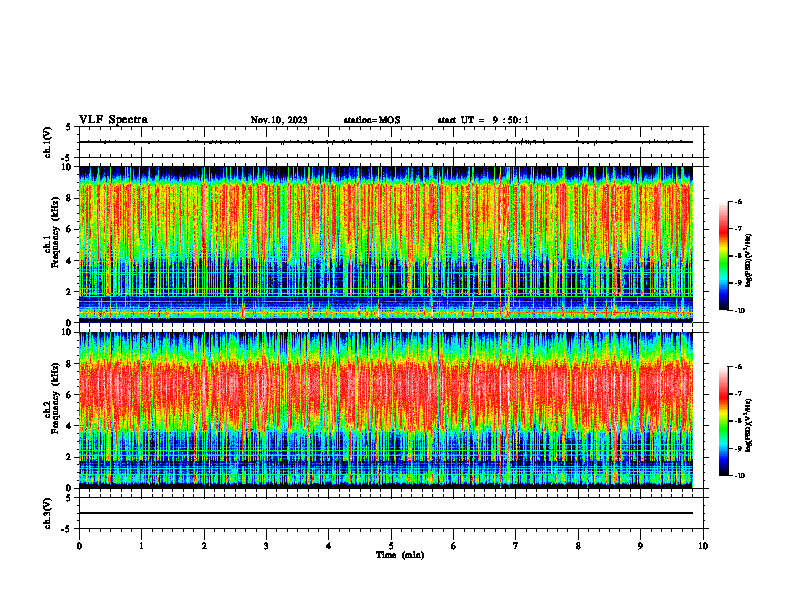Image resolution: width=792 pixels, height=612 pixels.
Task: Click the ch.2 spectrogram panel
Action: 386,410
